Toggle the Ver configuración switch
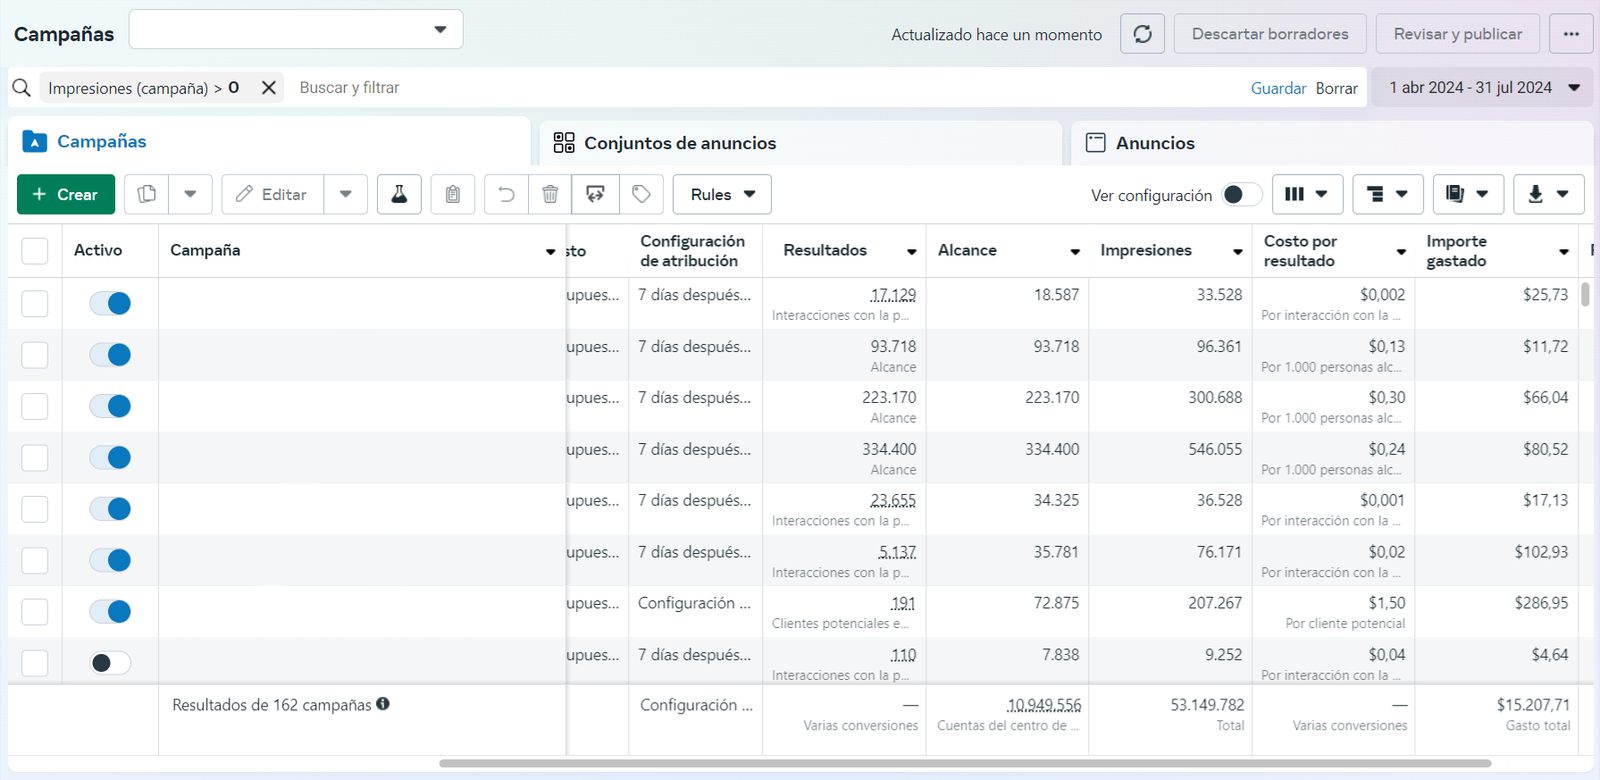The height and width of the screenshot is (780, 1600). pyautogui.click(x=1242, y=194)
